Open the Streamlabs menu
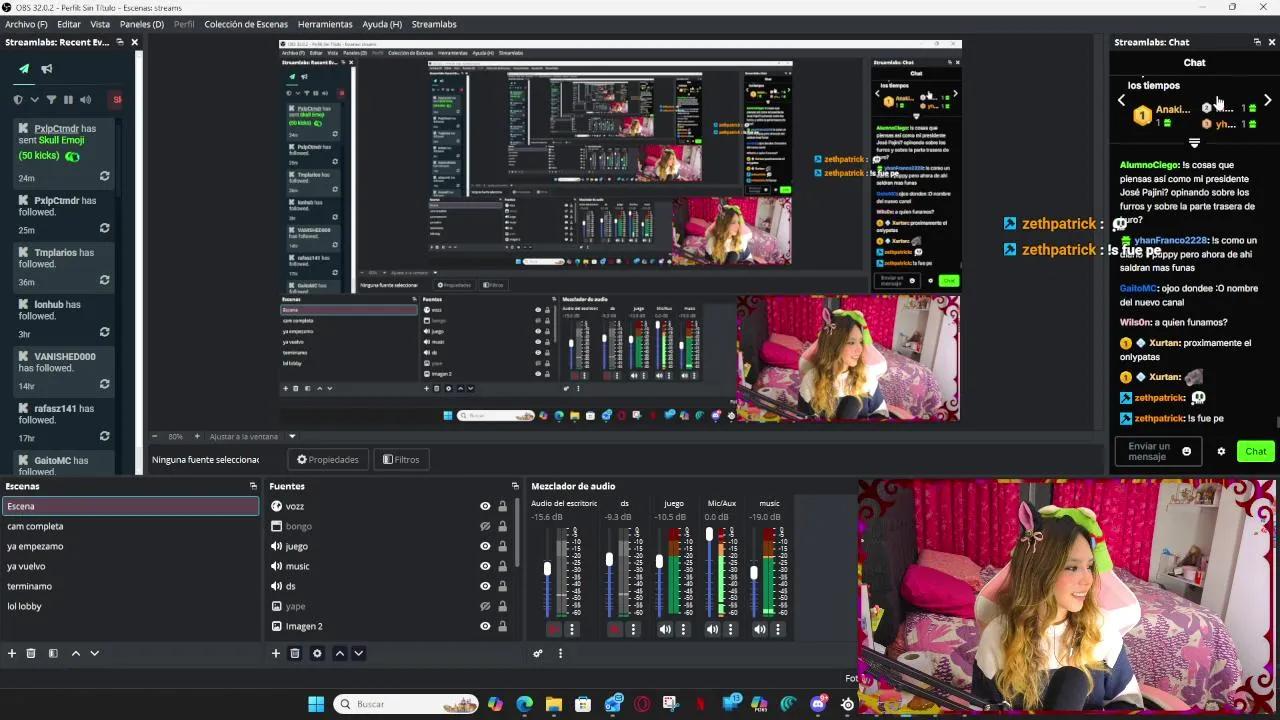The height and width of the screenshot is (720, 1280). (x=434, y=24)
